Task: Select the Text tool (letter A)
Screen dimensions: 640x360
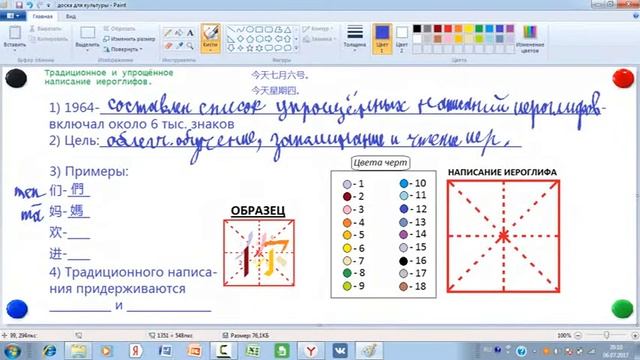Action: [190, 33]
